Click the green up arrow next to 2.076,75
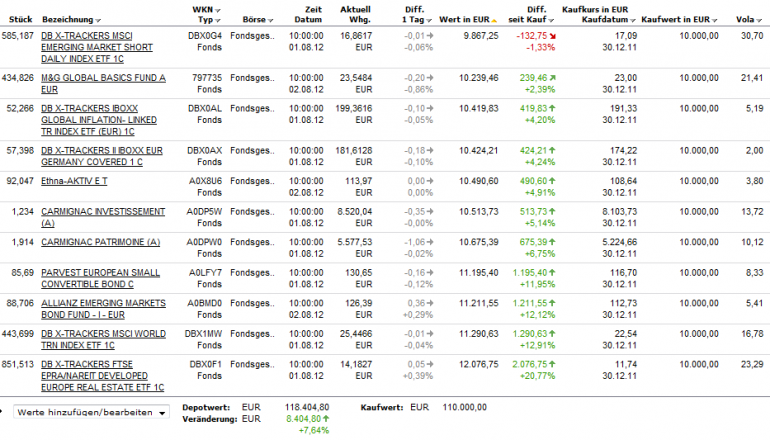 552,364
